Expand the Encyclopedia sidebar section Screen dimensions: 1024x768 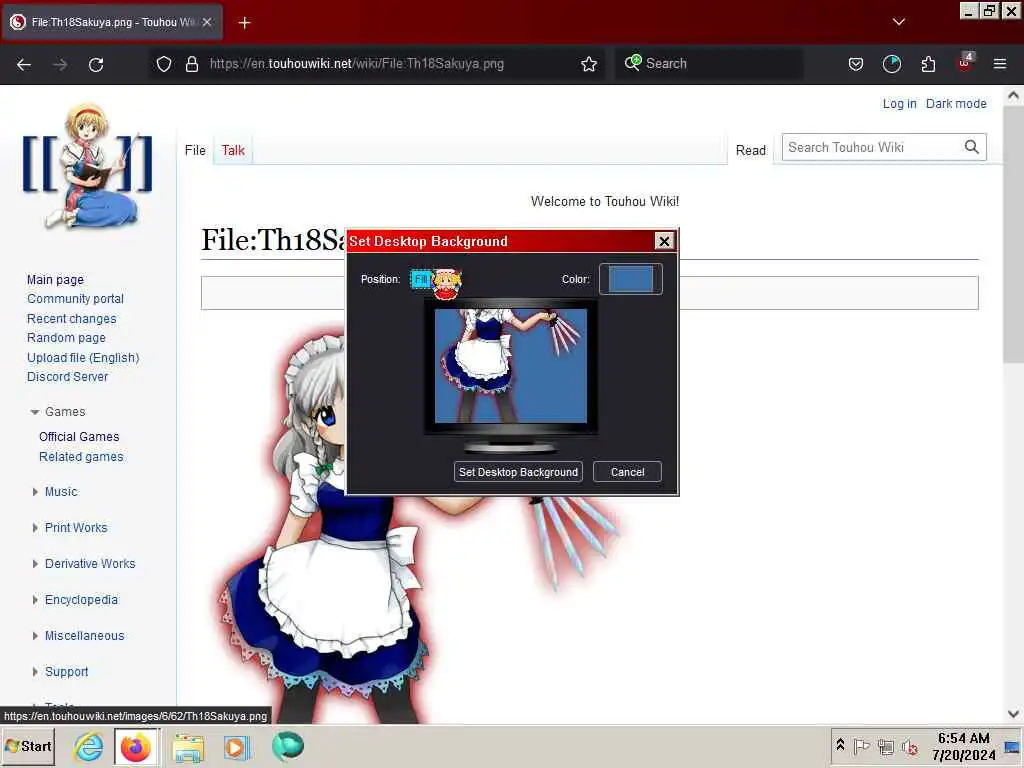tap(35, 600)
